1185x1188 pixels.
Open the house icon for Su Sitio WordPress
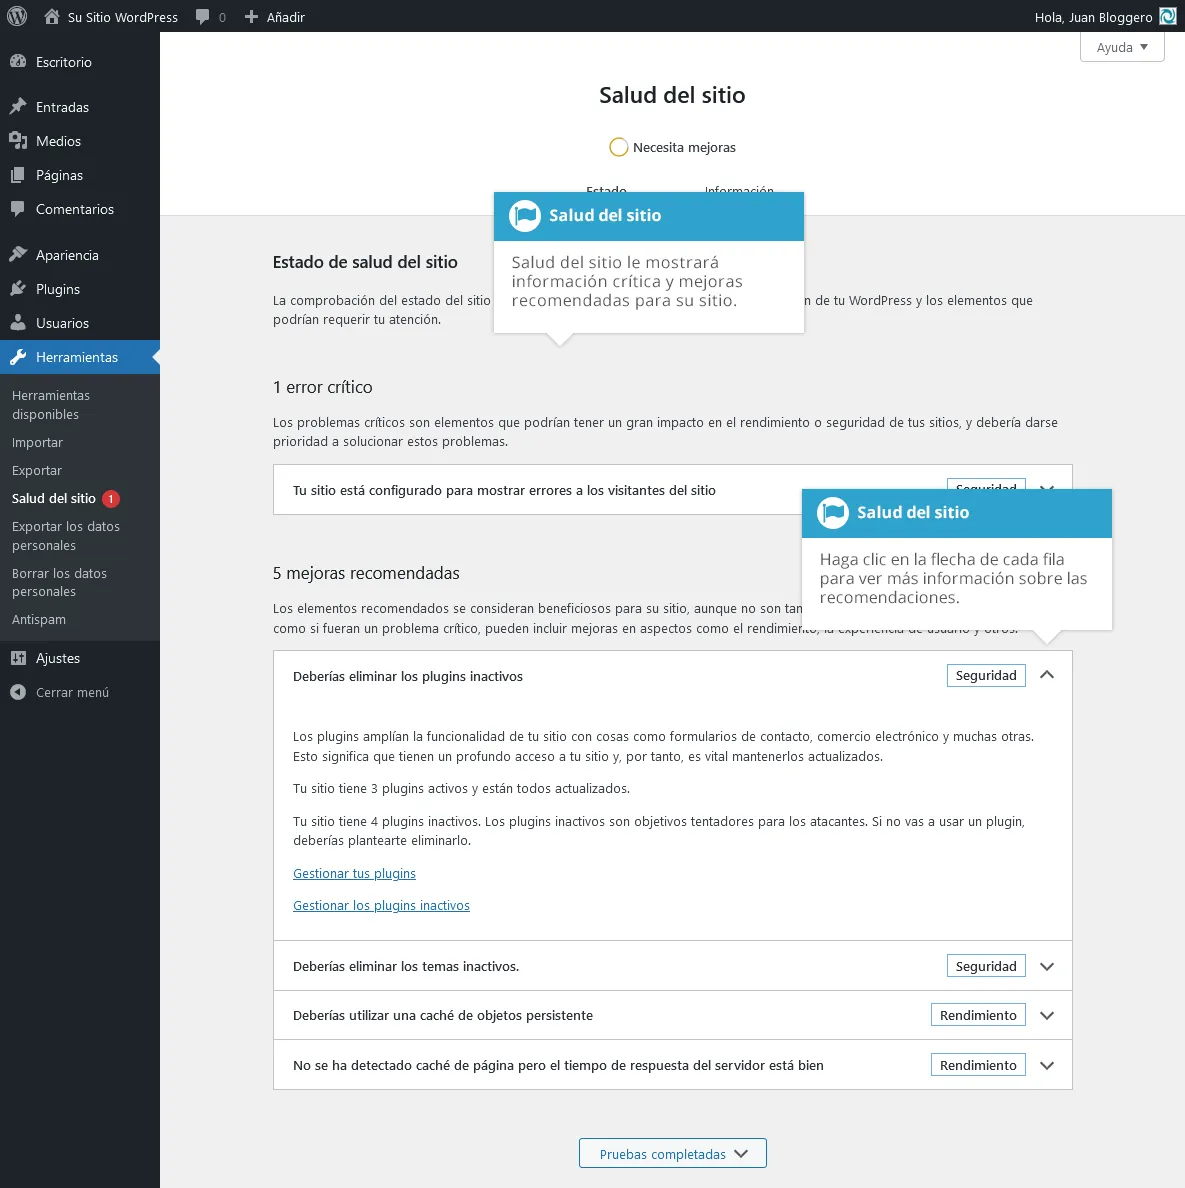(x=52, y=16)
